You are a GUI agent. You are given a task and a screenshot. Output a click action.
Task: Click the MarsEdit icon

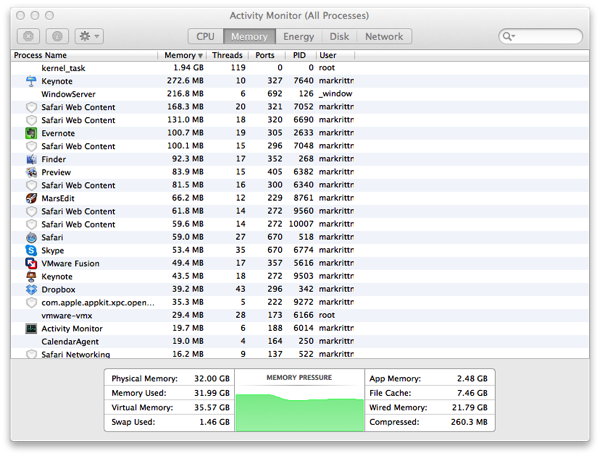[31, 198]
